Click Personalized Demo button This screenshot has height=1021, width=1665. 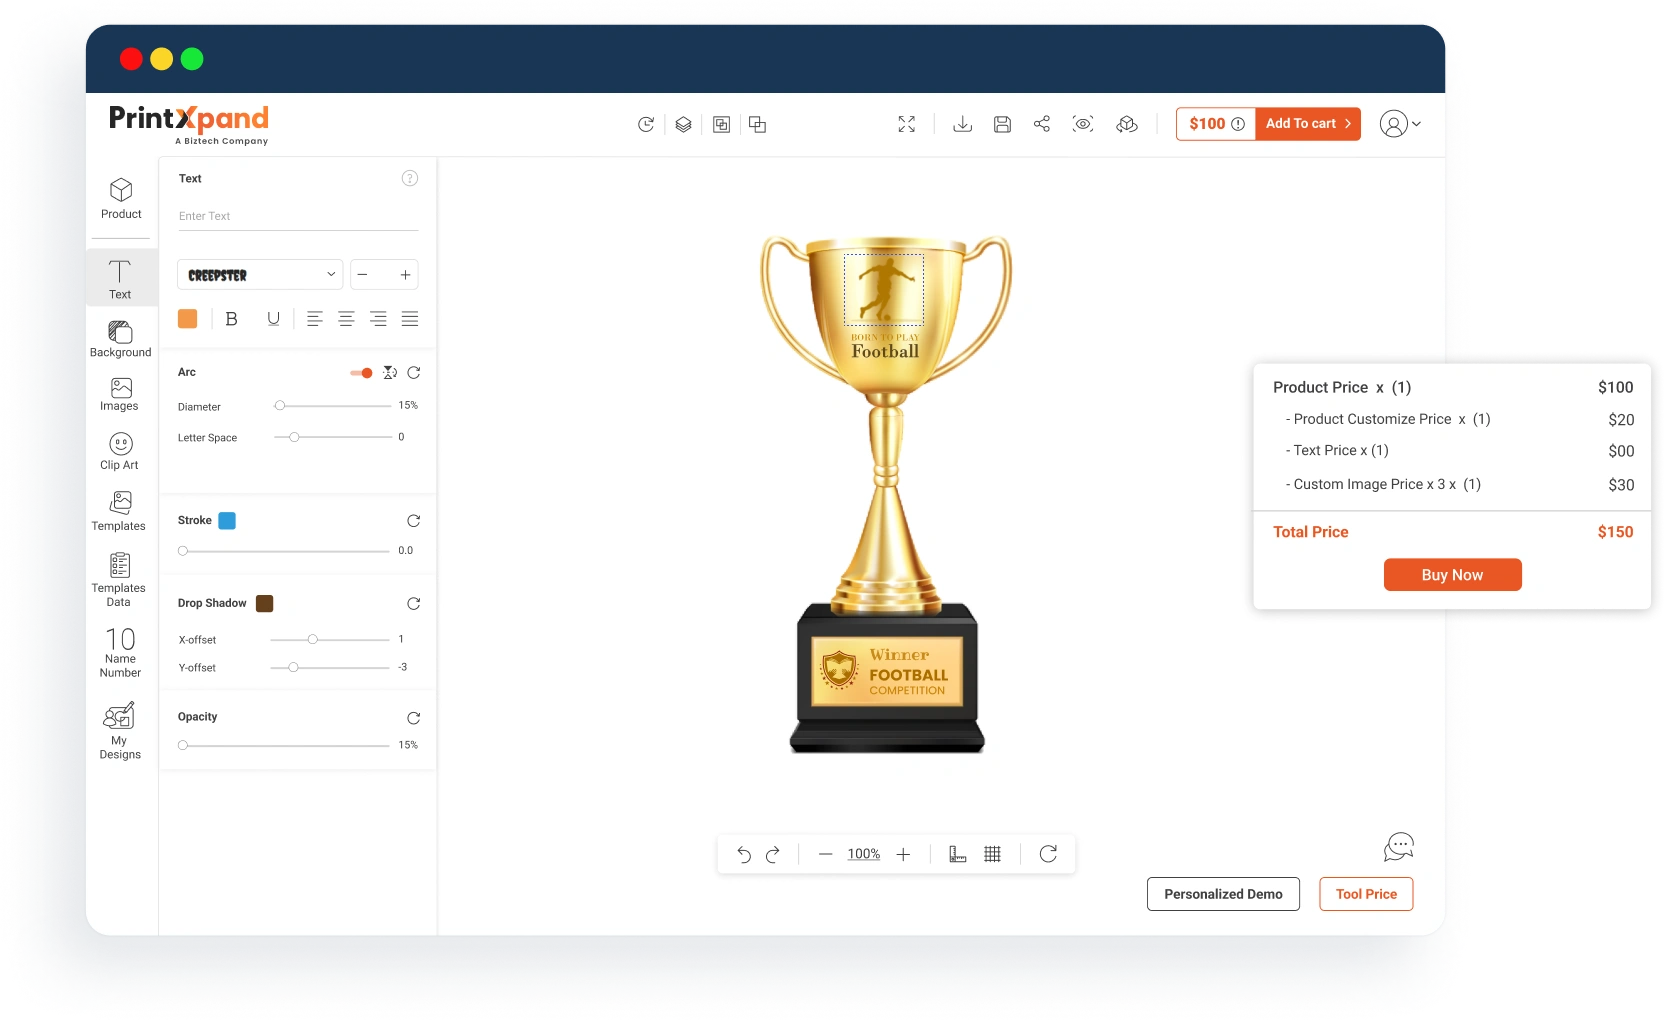1223,894
